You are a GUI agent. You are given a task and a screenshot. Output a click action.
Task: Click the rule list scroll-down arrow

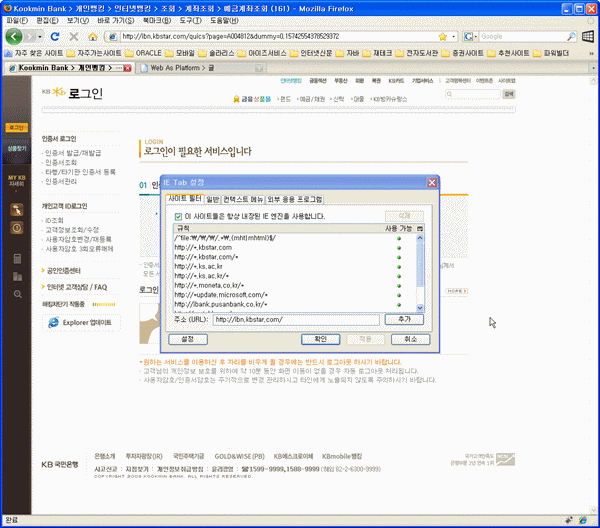420,308
